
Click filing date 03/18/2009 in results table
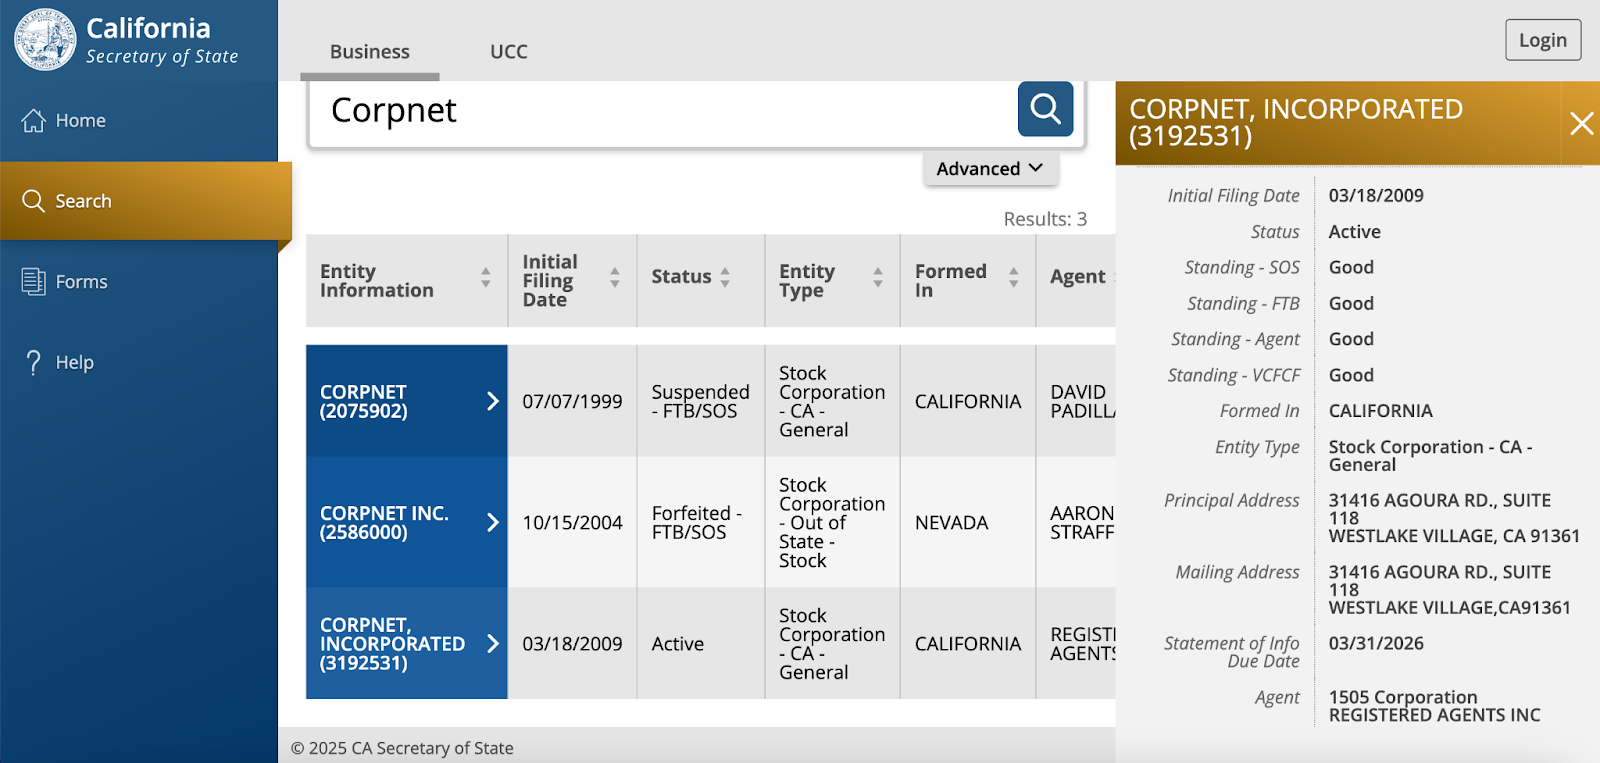pyautogui.click(x=572, y=643)
